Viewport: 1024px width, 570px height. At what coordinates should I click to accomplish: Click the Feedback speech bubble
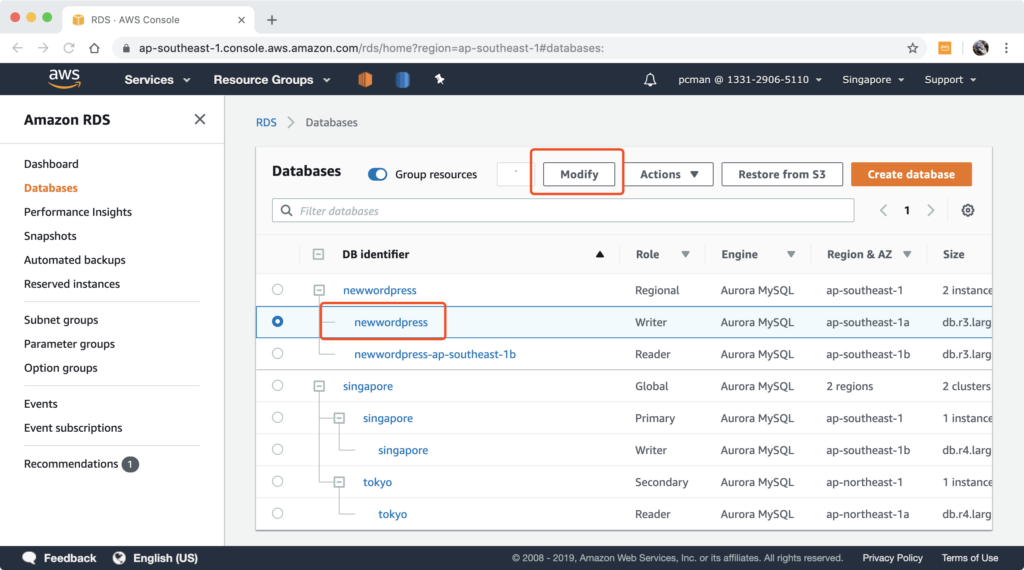point(29,558)
